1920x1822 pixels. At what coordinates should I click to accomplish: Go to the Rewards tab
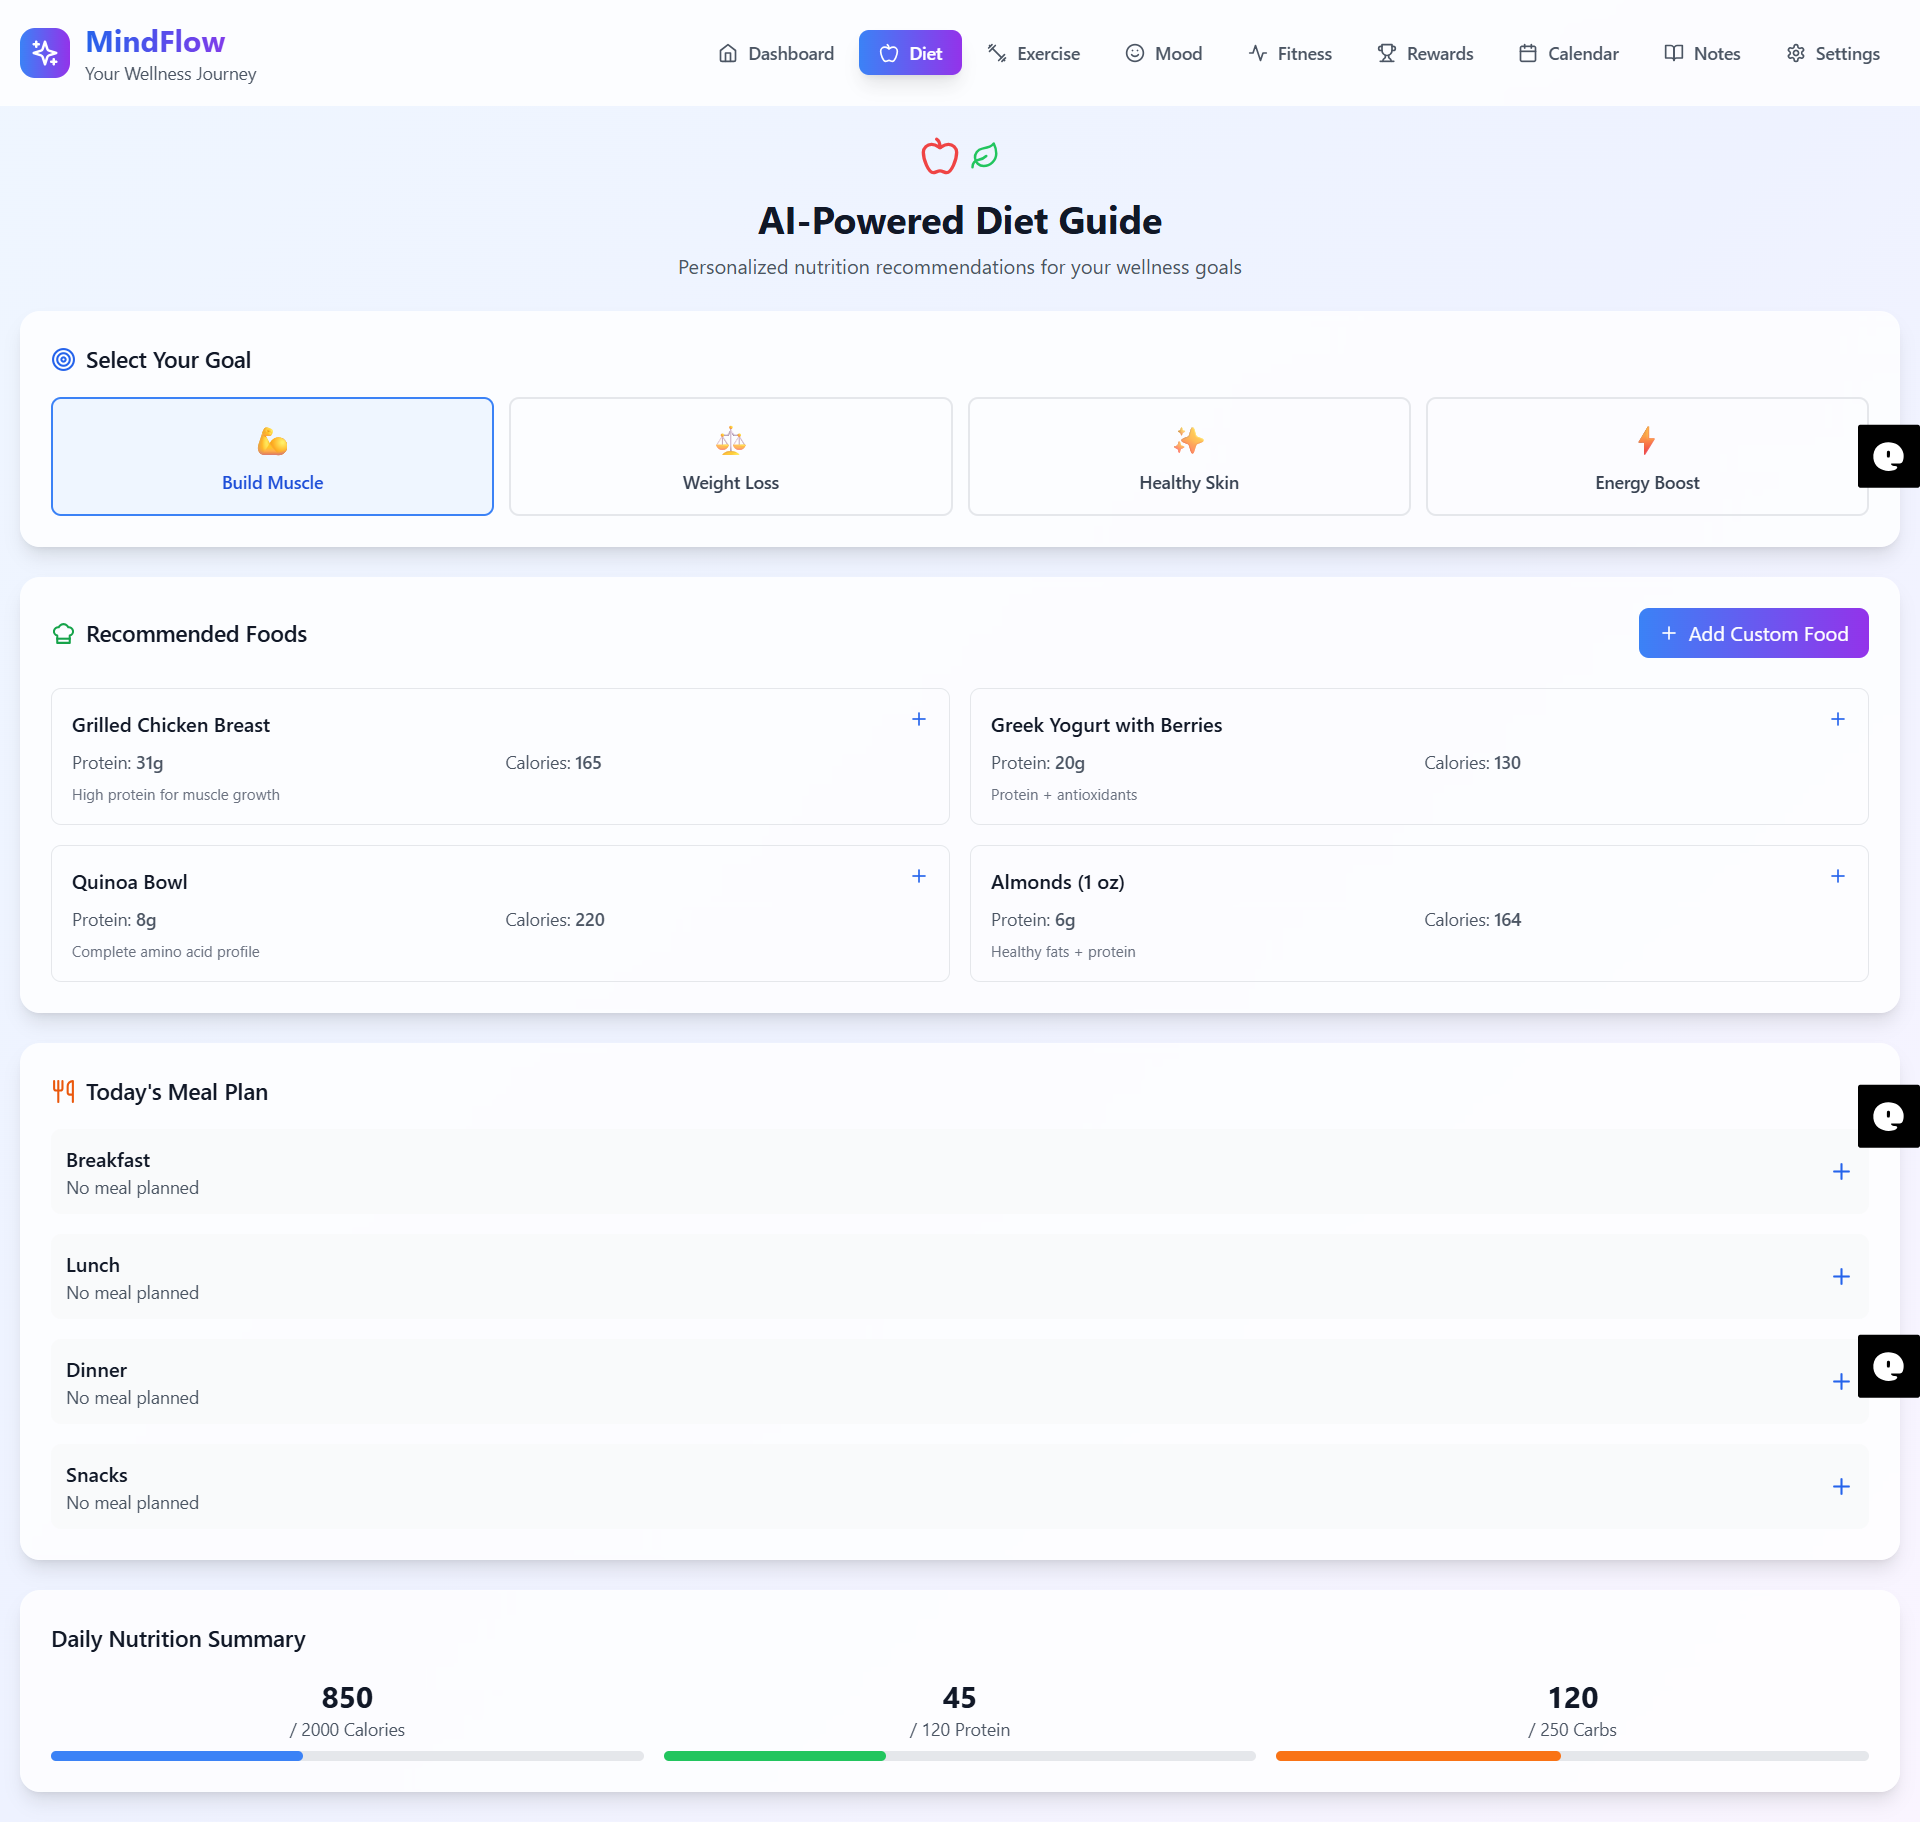(1424, 54)
